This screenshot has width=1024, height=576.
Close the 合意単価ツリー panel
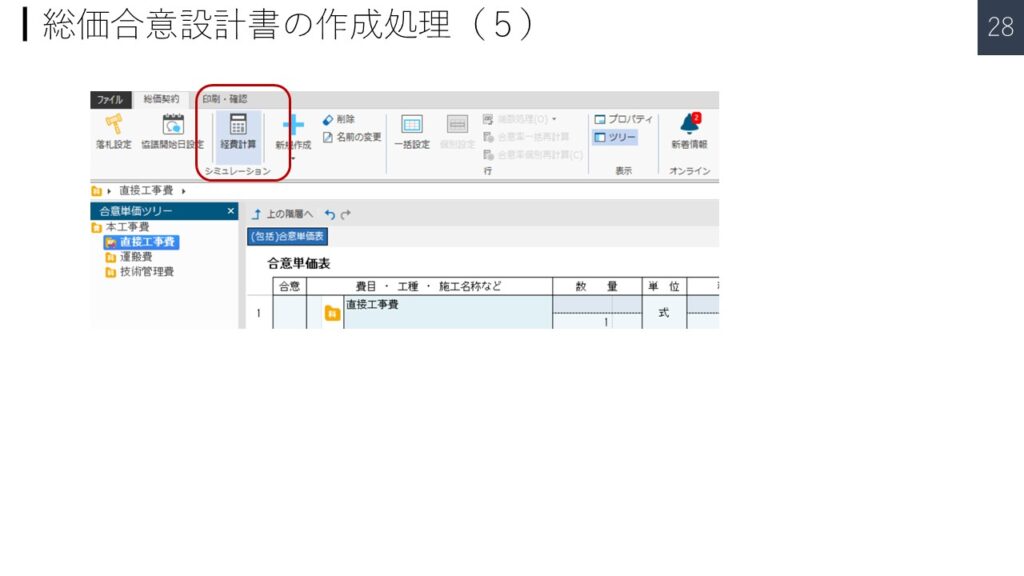[x=230, y=211]
